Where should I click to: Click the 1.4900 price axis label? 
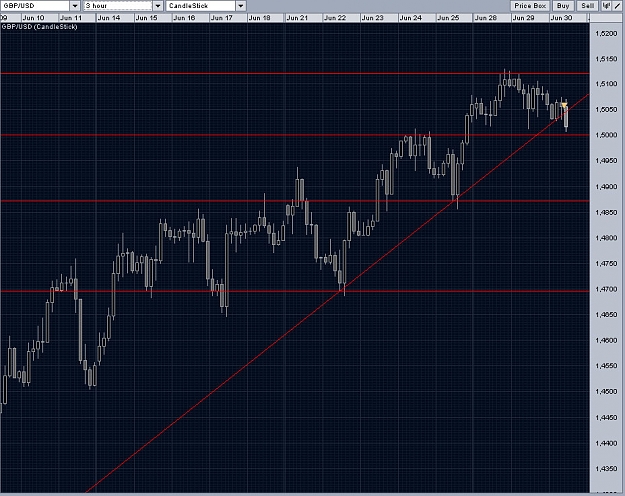click(x=606, y=187)
